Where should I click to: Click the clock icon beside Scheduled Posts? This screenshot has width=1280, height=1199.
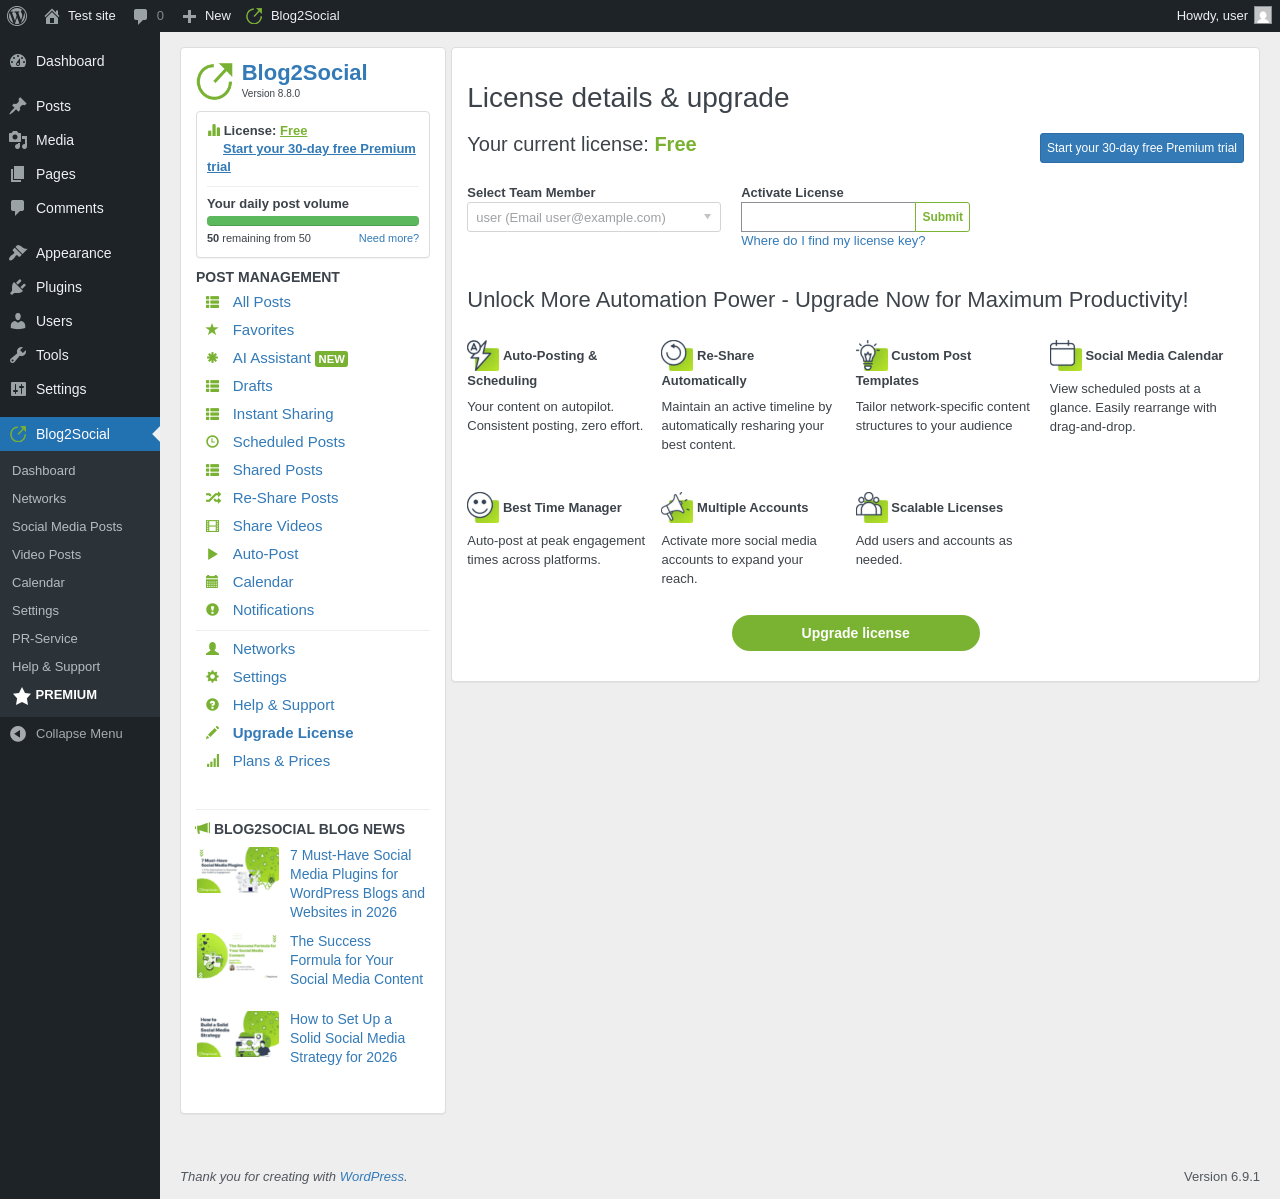[212, 442]
